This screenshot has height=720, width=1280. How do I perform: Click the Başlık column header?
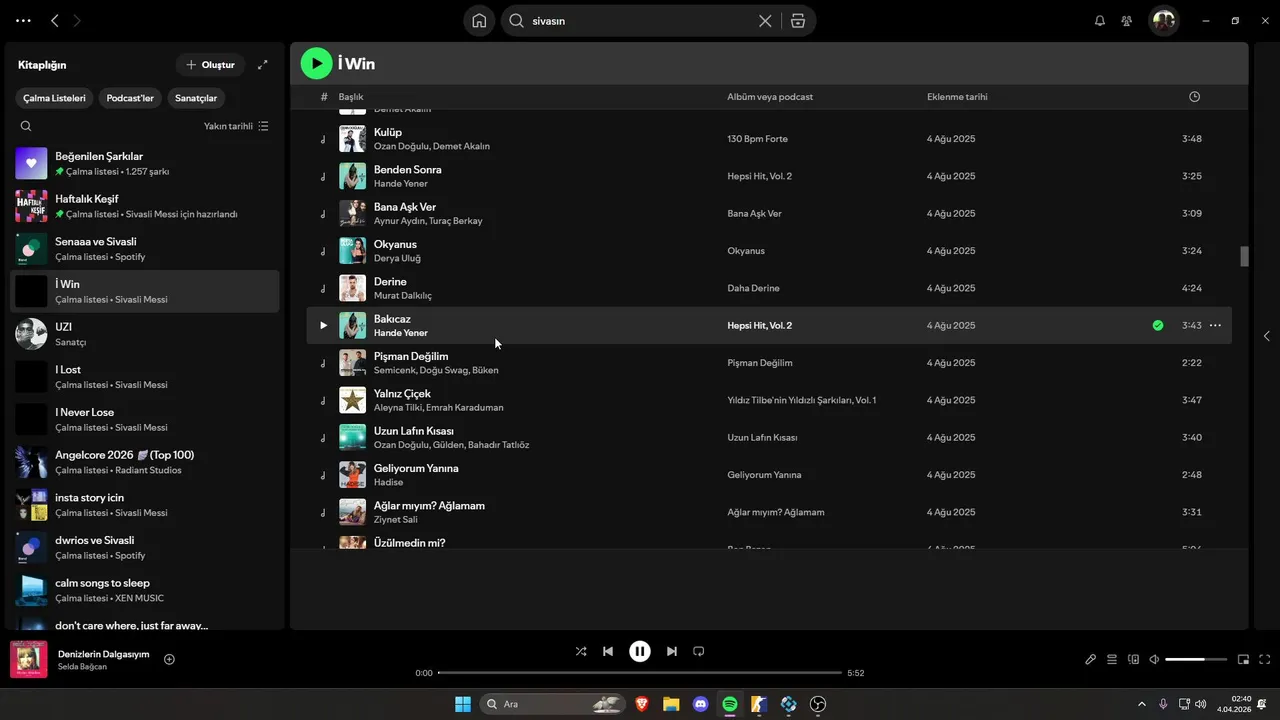tap(351, 97)
